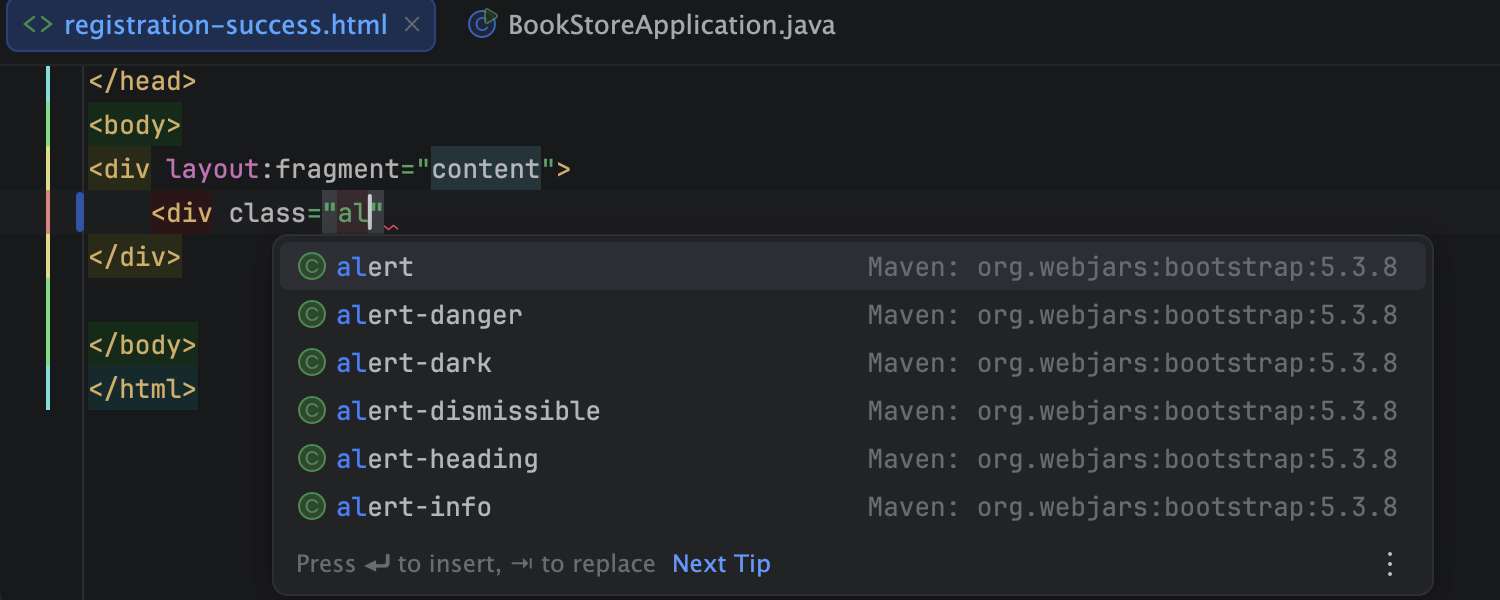1500x600 pixels.
Task: Close the registration-success.html tab
Action: tap(412, 25)
